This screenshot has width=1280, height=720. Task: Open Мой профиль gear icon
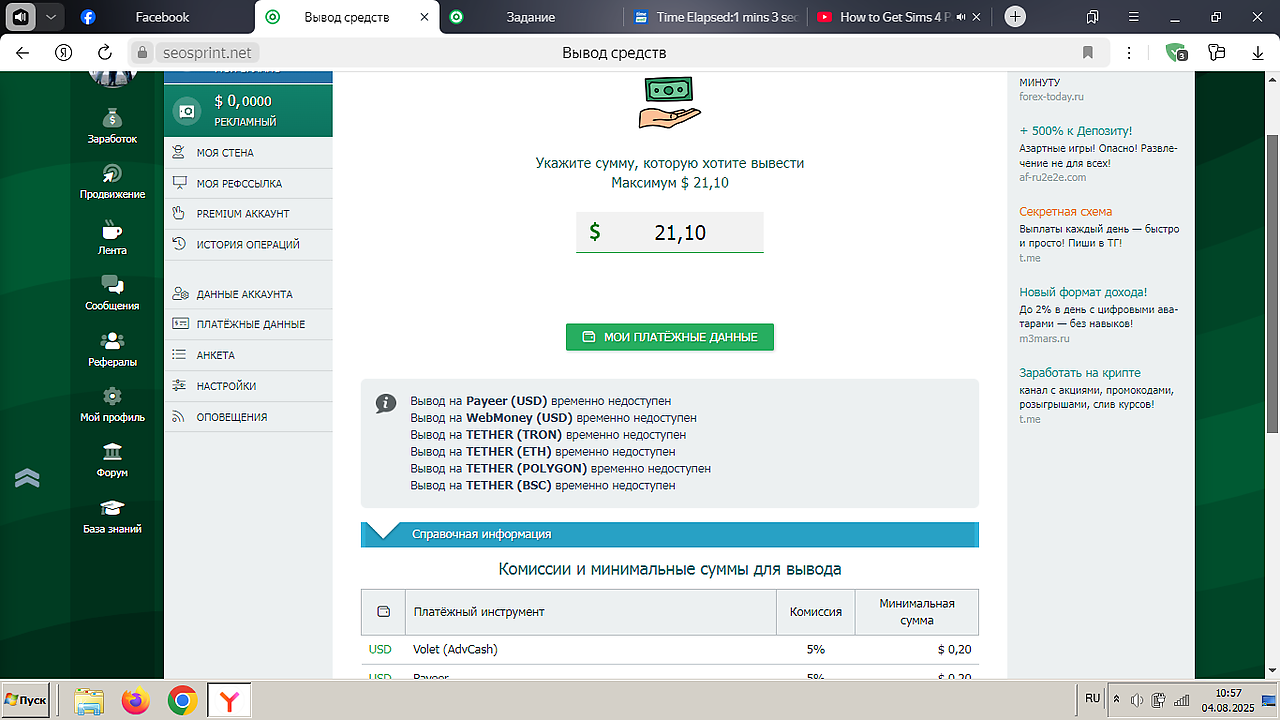[112, 398]
